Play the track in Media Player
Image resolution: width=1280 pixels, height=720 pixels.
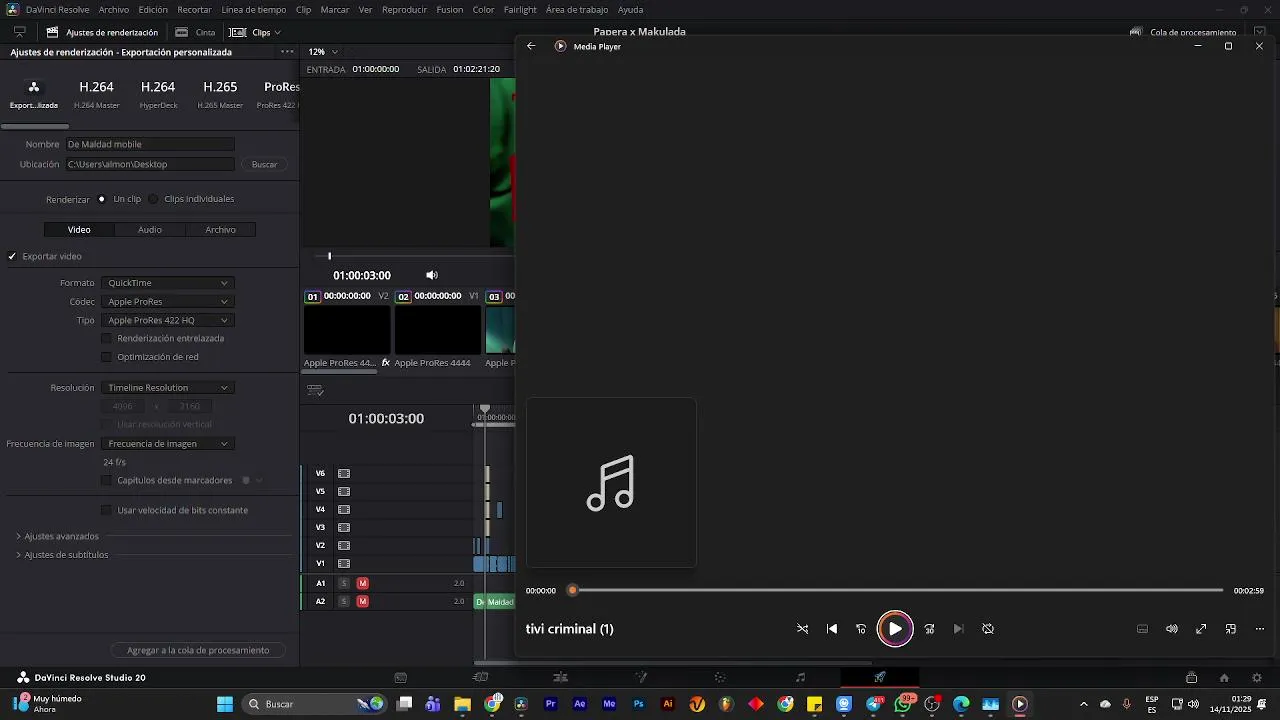pyautogui.click(x=895, y=629)
